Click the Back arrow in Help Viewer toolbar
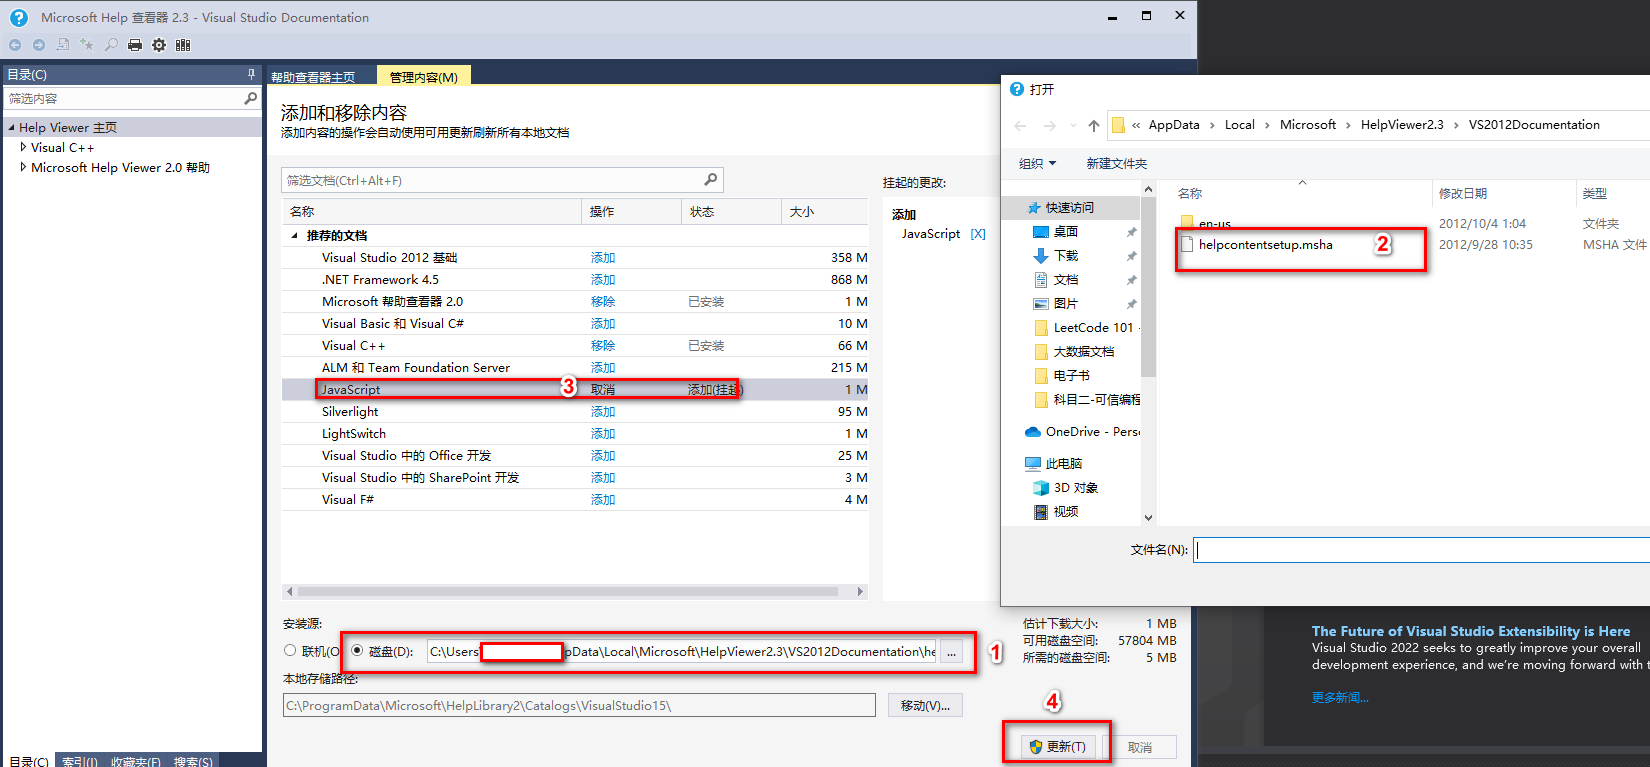Image resolution: width=1650 pixels, height=767 pixels. 15,45
